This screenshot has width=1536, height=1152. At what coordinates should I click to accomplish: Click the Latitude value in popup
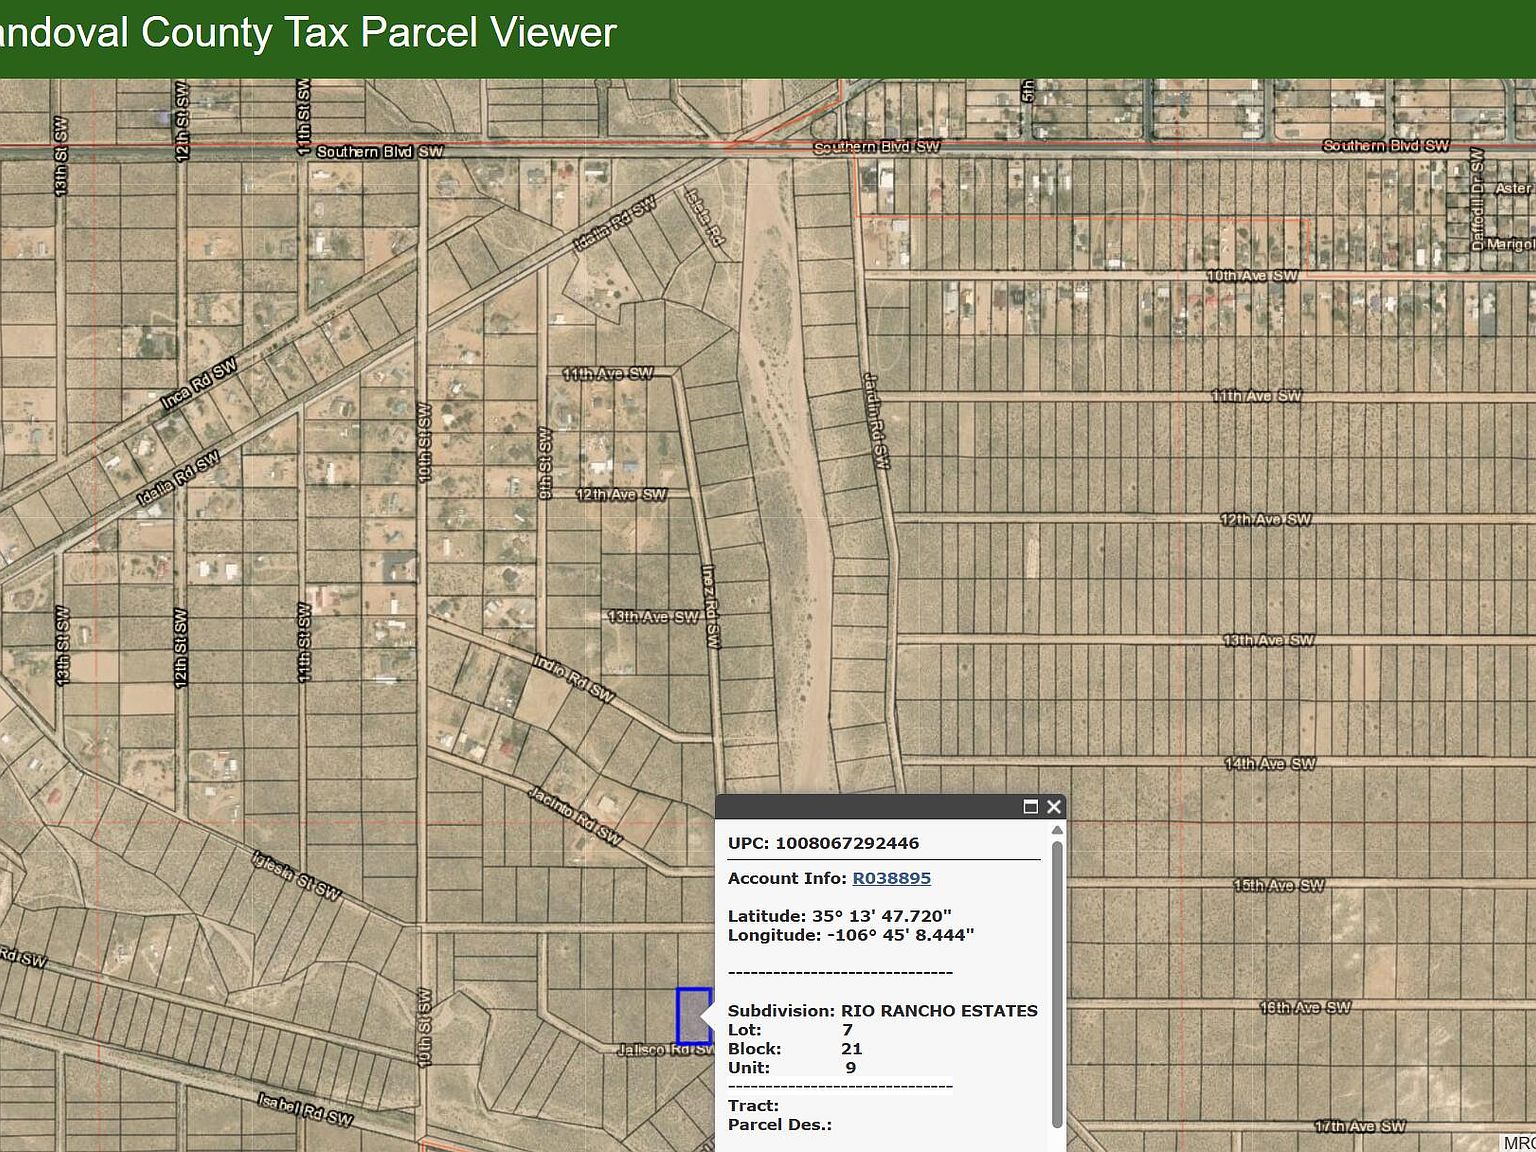tap(881, 916)
